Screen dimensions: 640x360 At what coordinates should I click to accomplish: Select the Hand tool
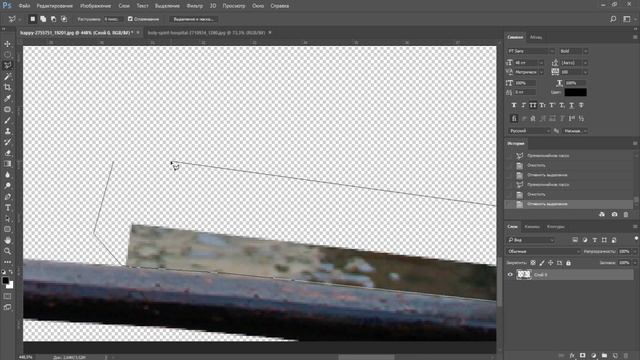tap(7, 240)
